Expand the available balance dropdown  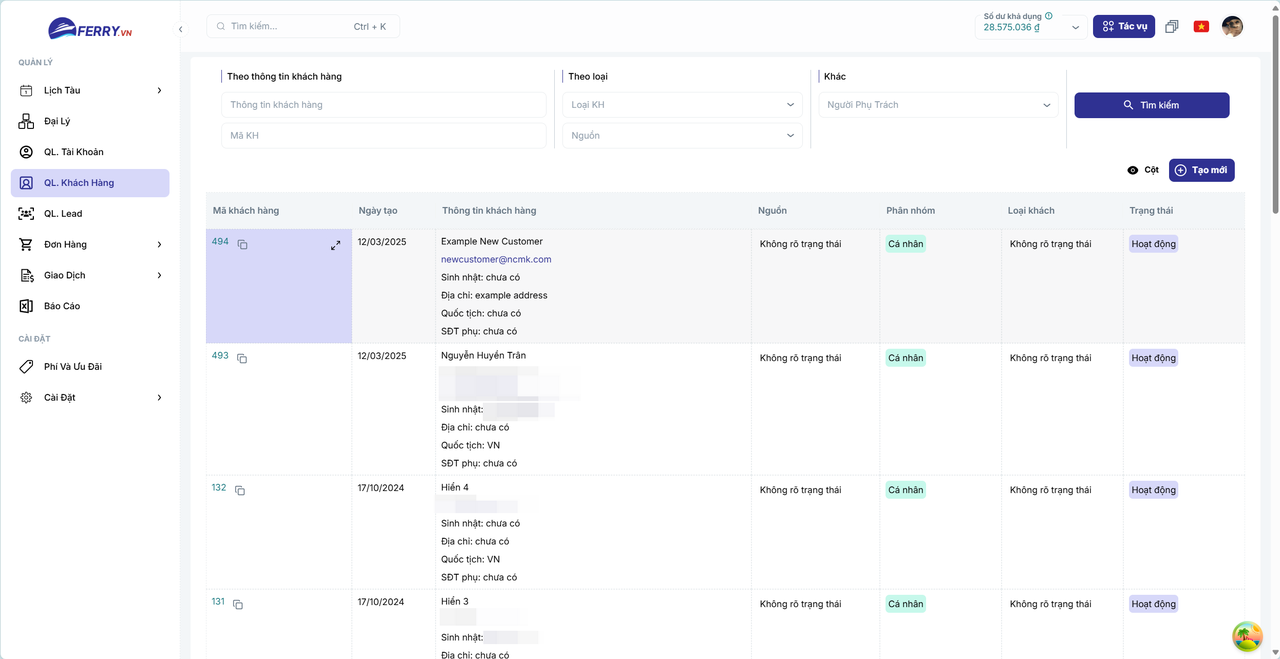coord(1076,27)
